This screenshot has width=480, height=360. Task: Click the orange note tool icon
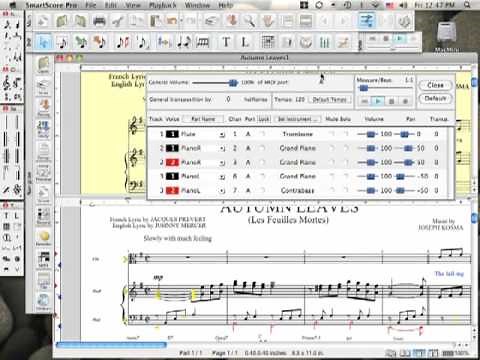pos(99,42)
